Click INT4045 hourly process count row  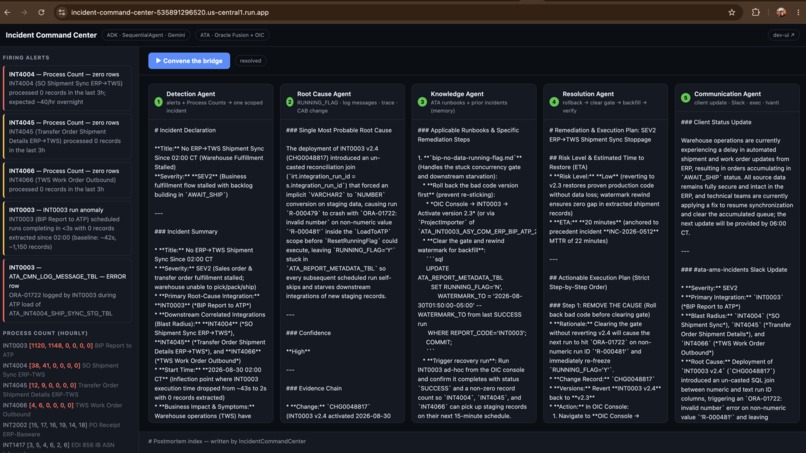pos(67,390)
